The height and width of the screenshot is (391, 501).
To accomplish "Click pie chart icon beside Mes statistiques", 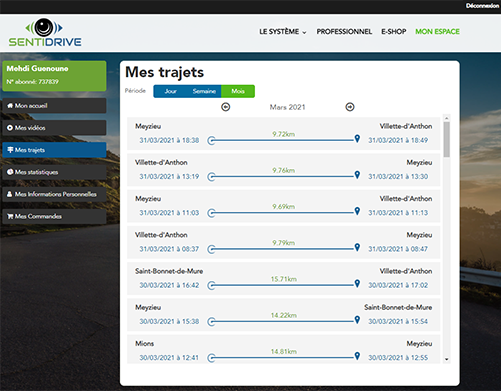I will (x=10, y=172).
